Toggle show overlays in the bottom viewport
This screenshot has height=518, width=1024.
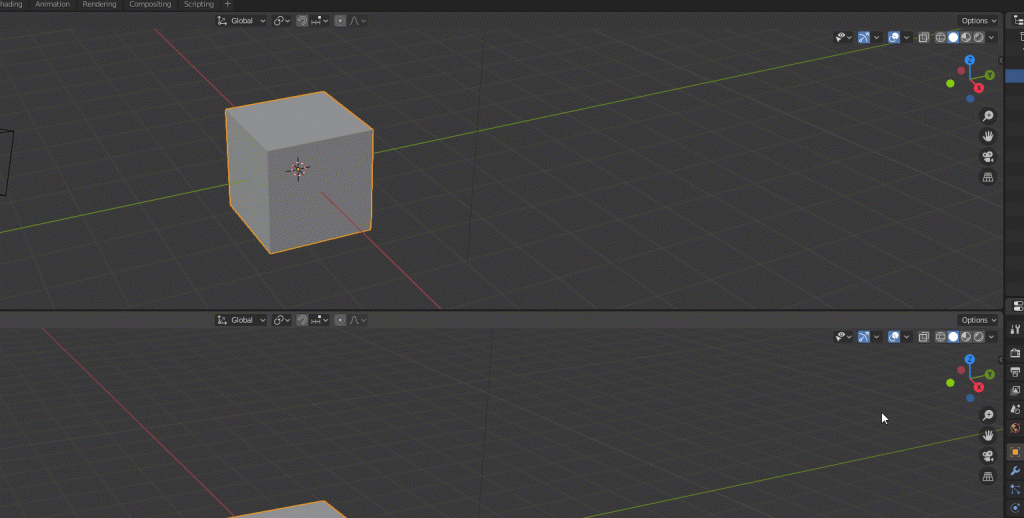point(894,337)
